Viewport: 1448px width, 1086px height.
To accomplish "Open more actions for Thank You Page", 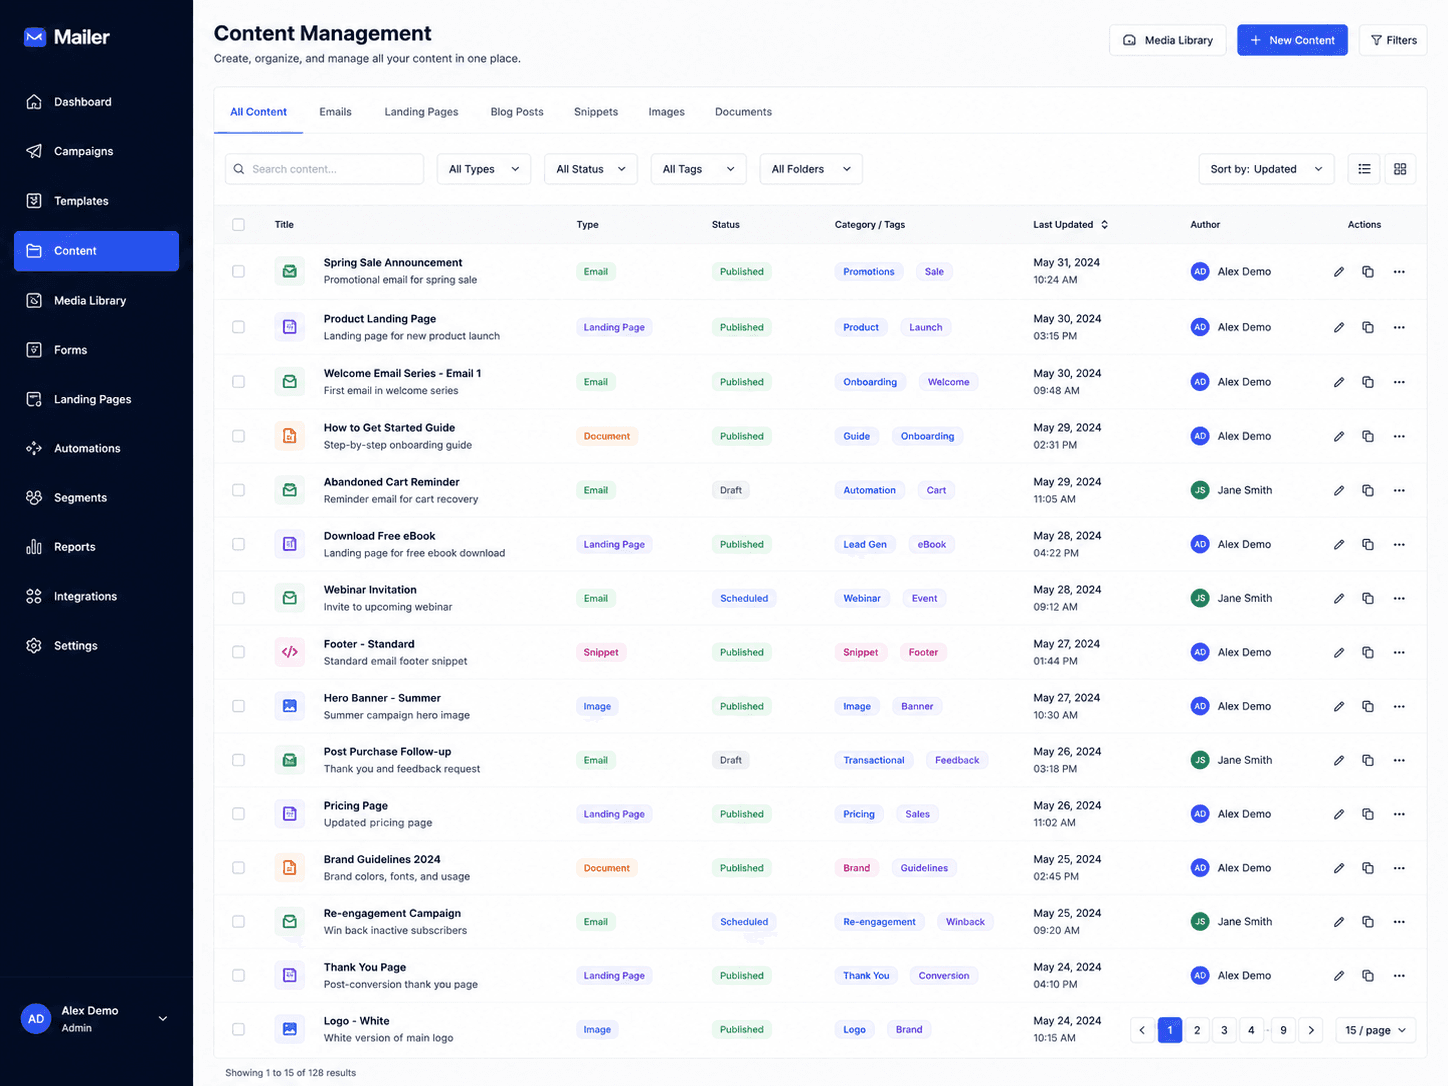I will coord(1399,975).
